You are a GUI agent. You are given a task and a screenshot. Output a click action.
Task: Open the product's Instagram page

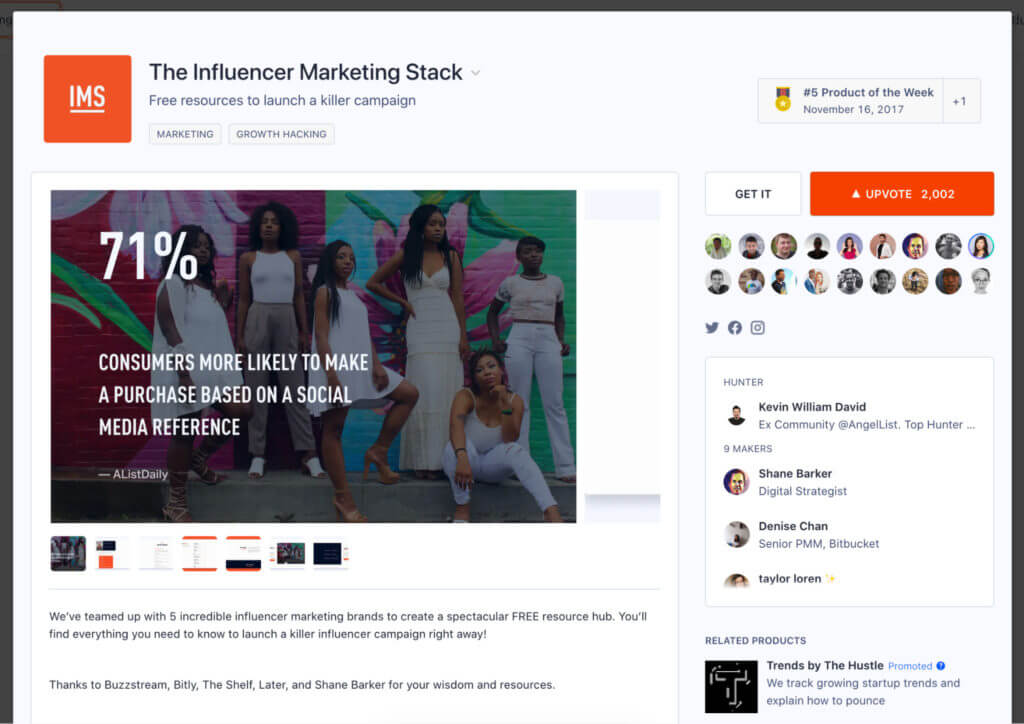[x=757, y=327]
